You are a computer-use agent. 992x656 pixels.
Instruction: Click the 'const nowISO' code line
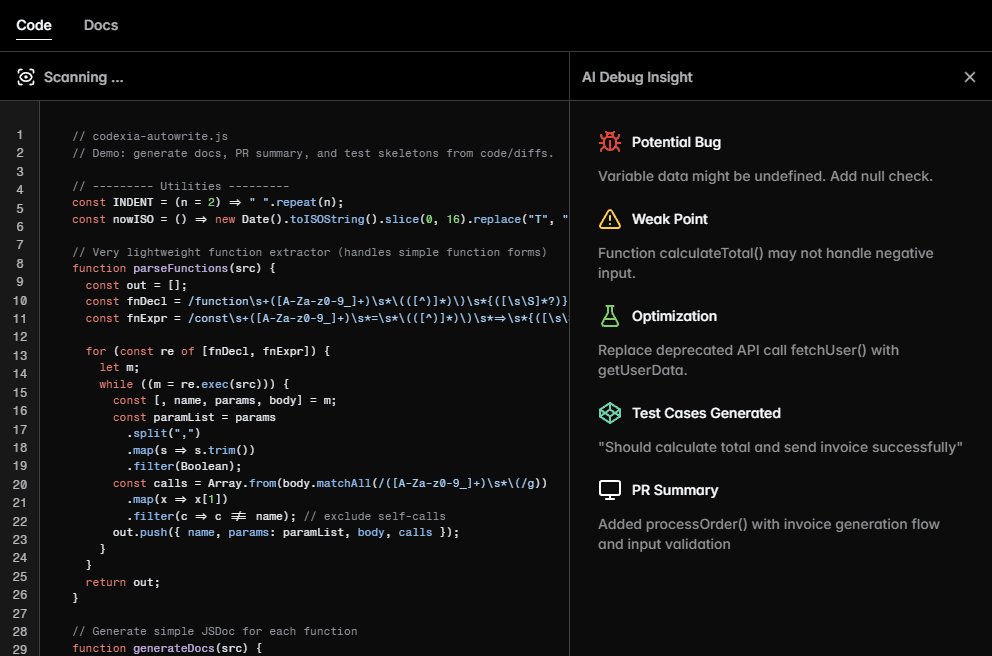tap(320, 220)
